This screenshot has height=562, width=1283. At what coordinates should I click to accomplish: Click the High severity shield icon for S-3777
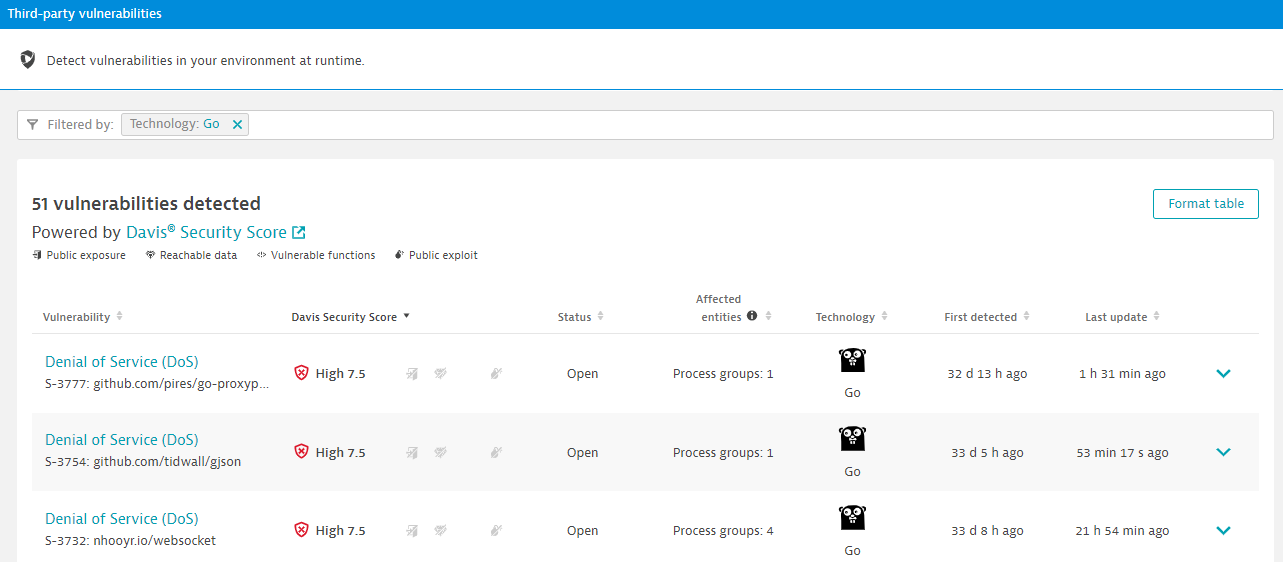point(301,373)
